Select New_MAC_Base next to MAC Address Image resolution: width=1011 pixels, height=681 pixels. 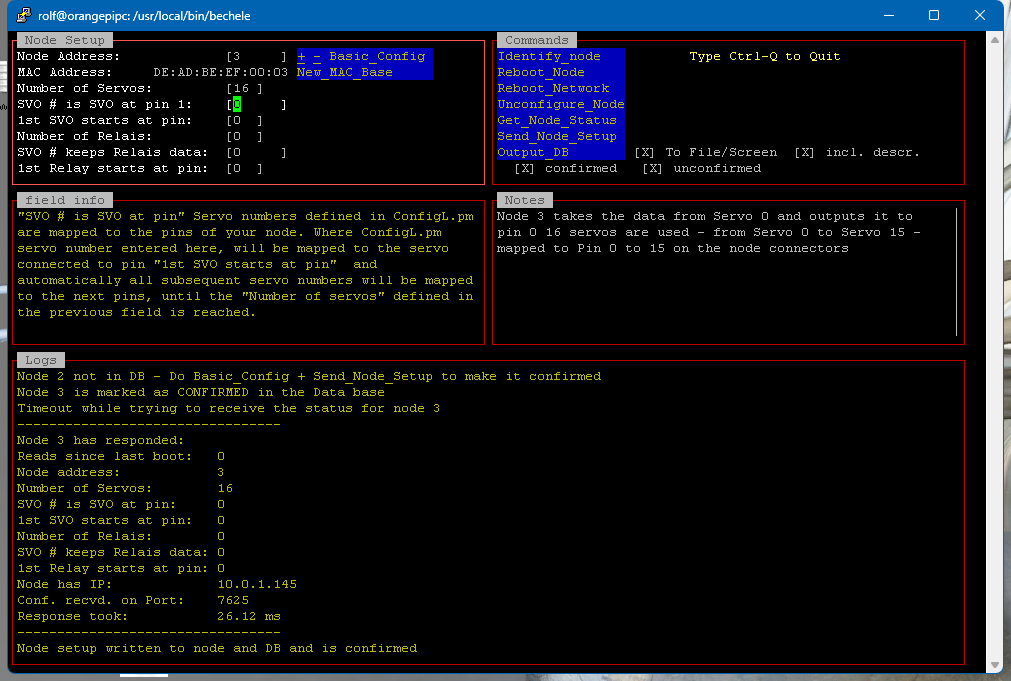coord(344,72)
